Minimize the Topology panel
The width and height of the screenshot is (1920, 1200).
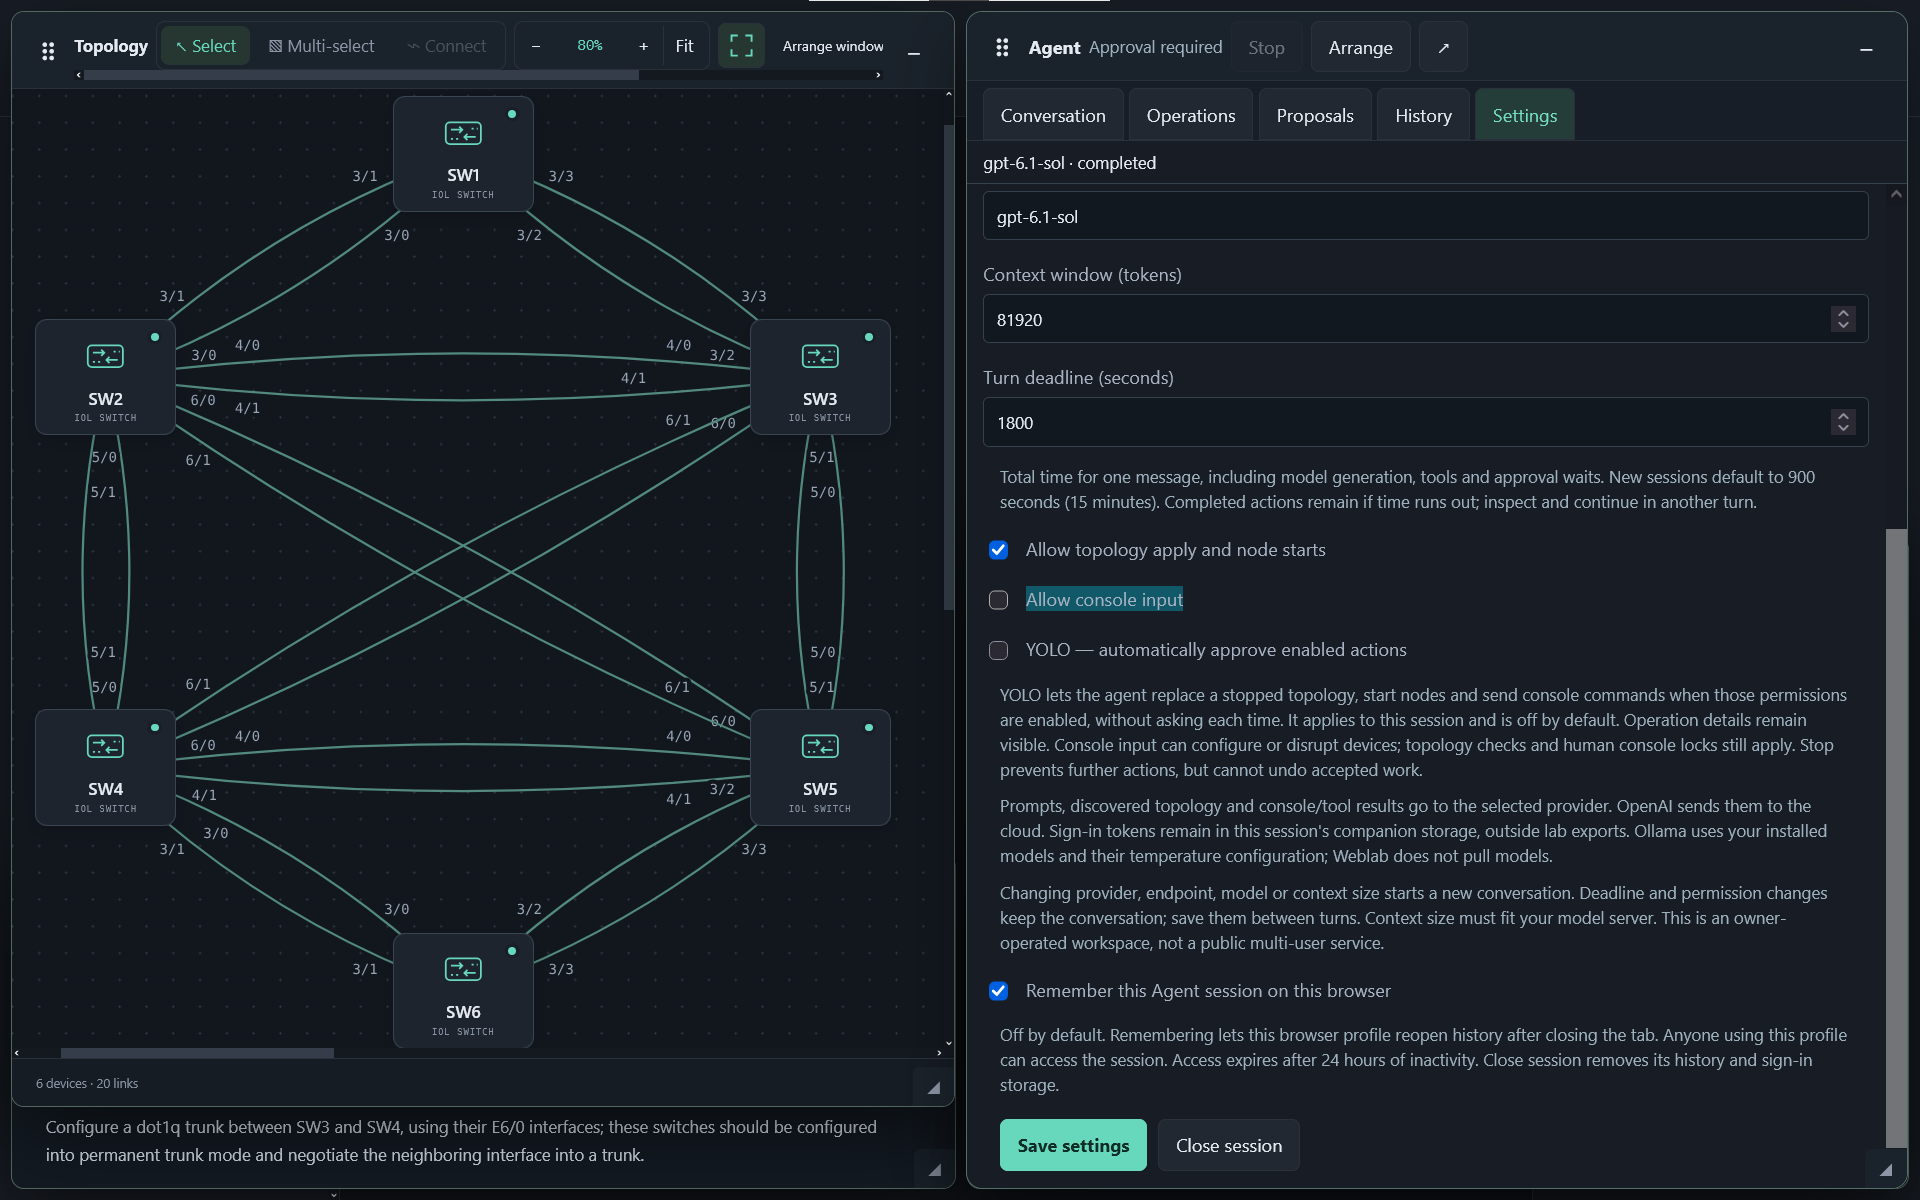pyautogui.click(x=914, y=51)
